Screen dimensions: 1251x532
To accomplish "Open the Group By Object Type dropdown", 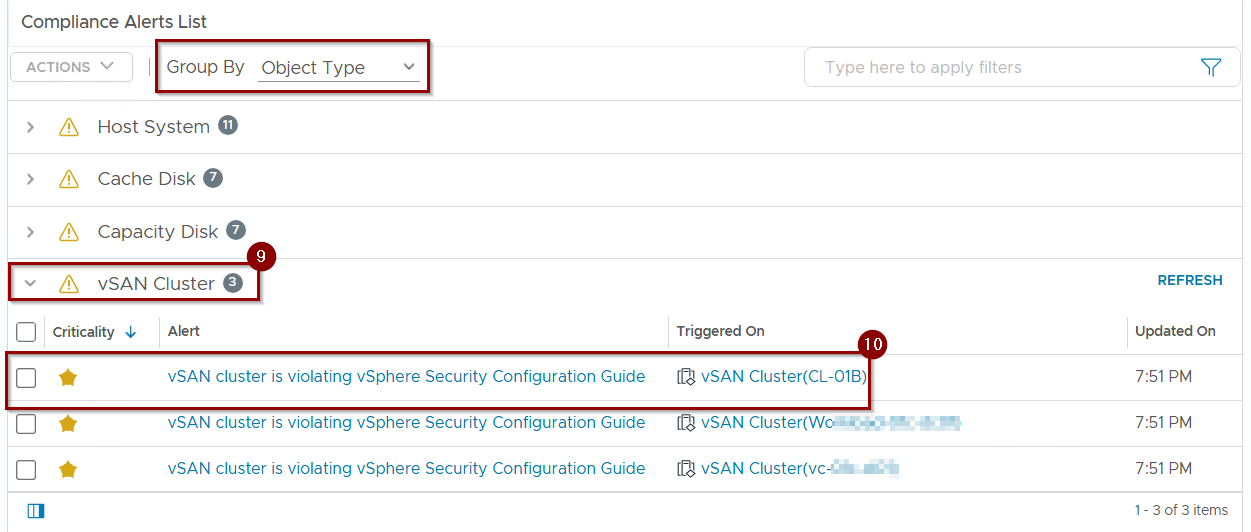I will coord(338,68).
